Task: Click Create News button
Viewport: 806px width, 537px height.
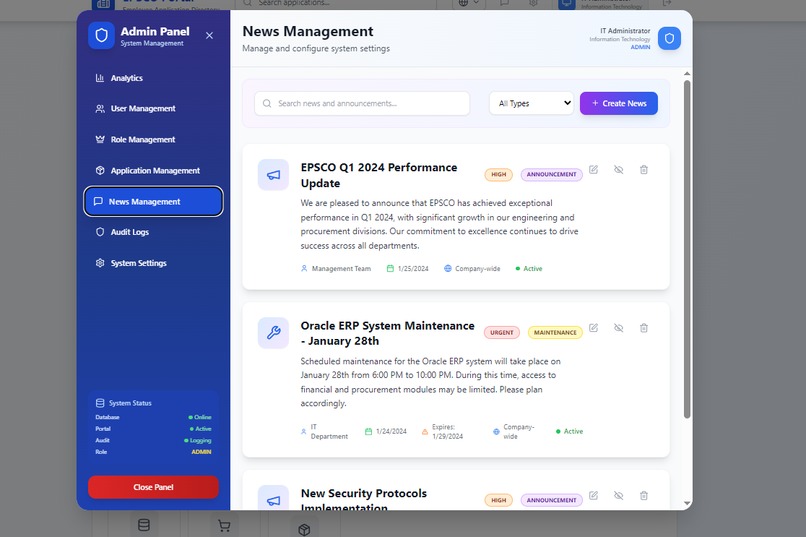Action: 618,103
